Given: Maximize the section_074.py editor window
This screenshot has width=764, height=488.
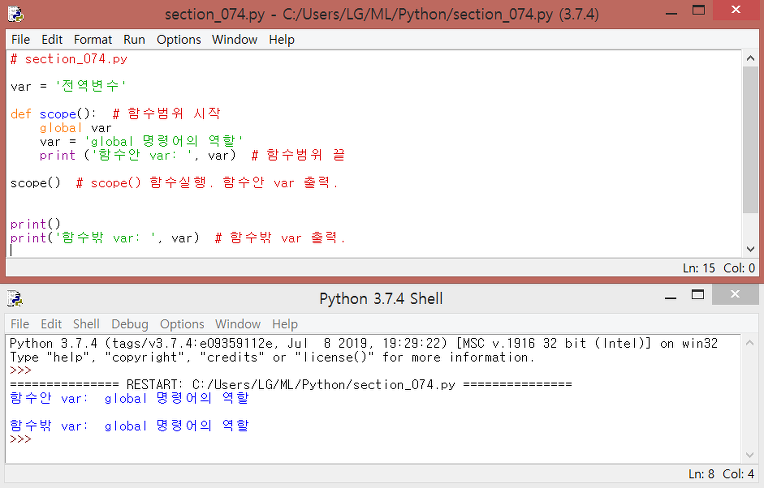Looking at the screenshot, I should (699, 10).
